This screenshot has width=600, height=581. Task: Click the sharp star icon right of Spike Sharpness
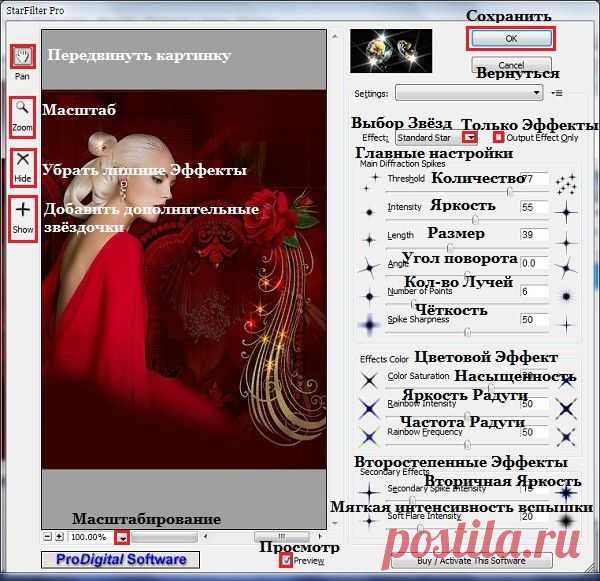(x=566, y=325)
